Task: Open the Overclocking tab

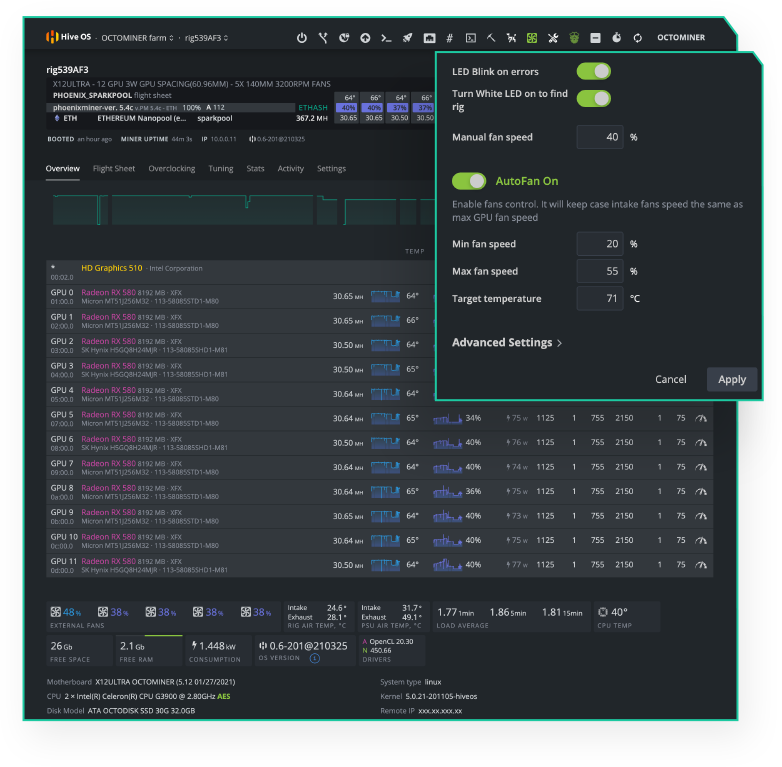Action: pos(172,169)
